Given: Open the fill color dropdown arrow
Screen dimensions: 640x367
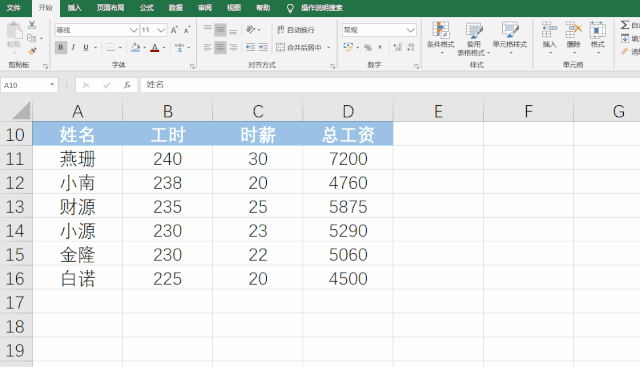Looking at the screenshot, I should click(x=144, y=48).
